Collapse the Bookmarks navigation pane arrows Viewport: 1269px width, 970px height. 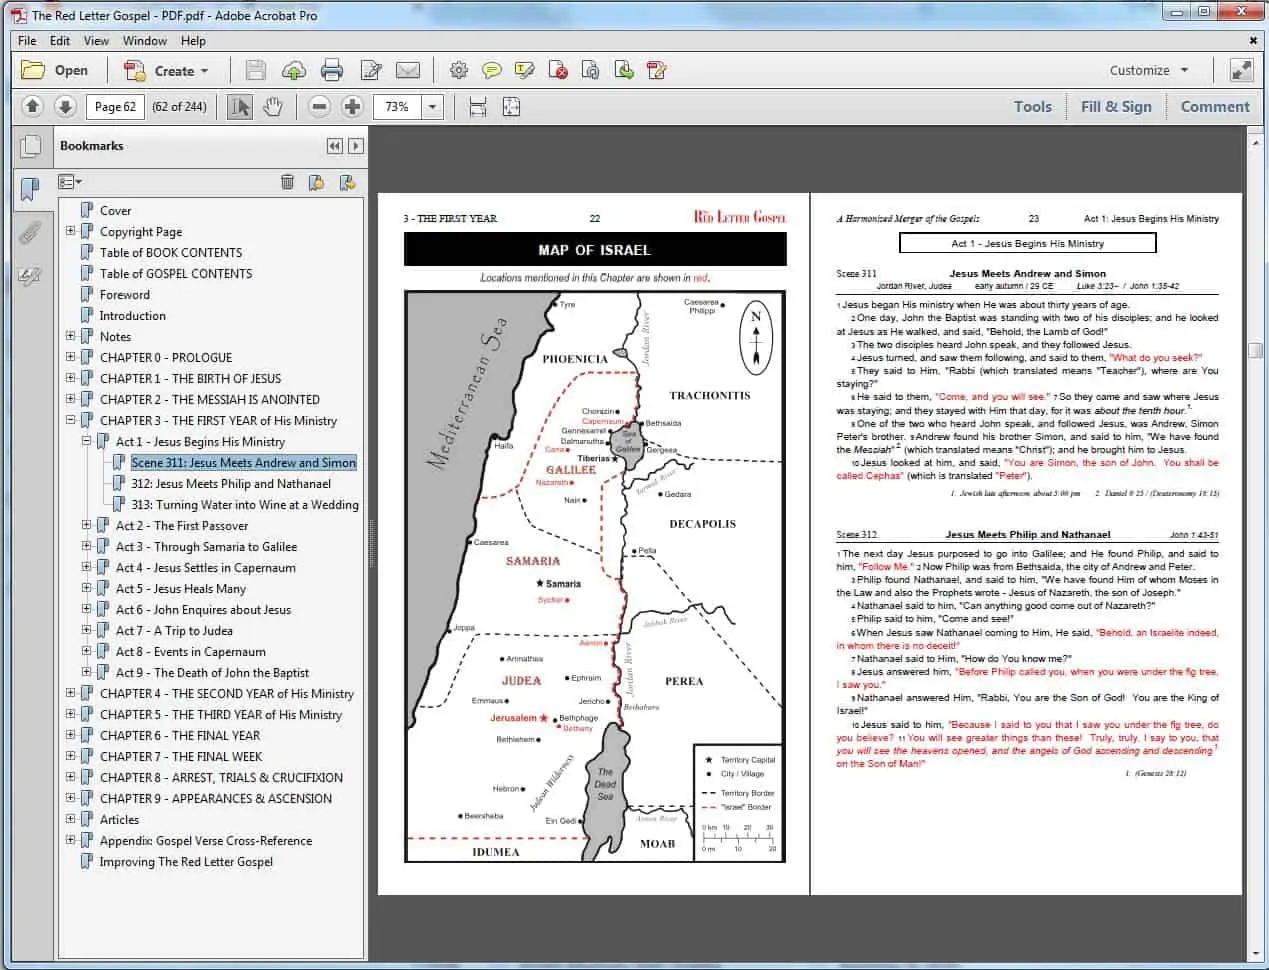click(334, 146)
